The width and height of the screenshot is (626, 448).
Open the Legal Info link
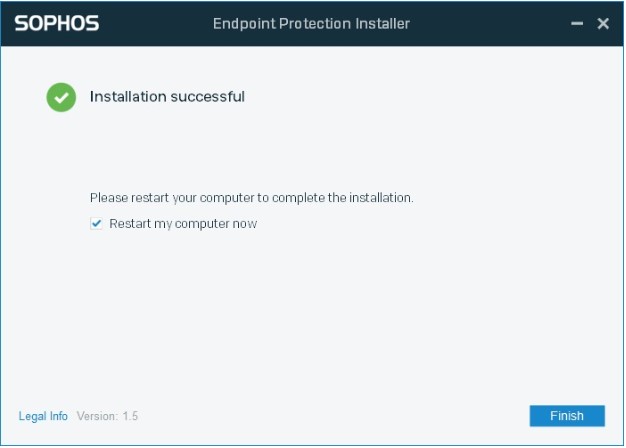(x=43, y=416)
